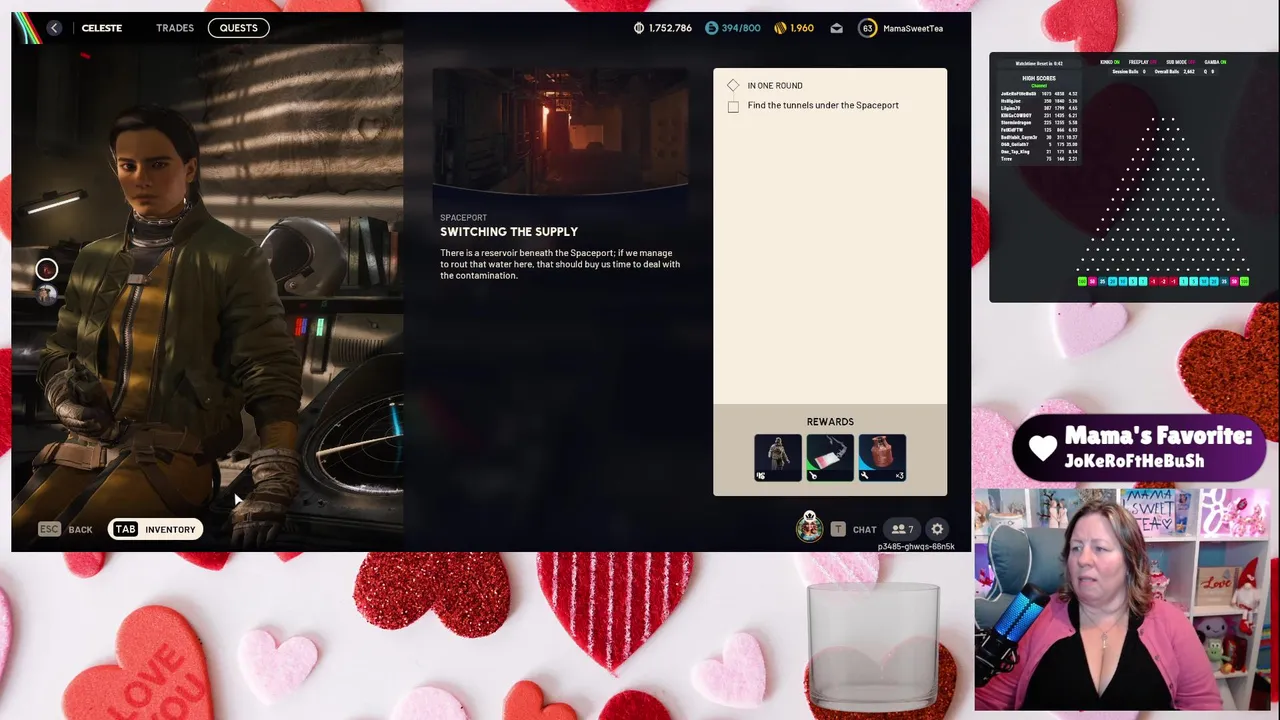This screenshot has width=1280, height=720.
Task: Click the TAB key icon
Action: point(125,529)
